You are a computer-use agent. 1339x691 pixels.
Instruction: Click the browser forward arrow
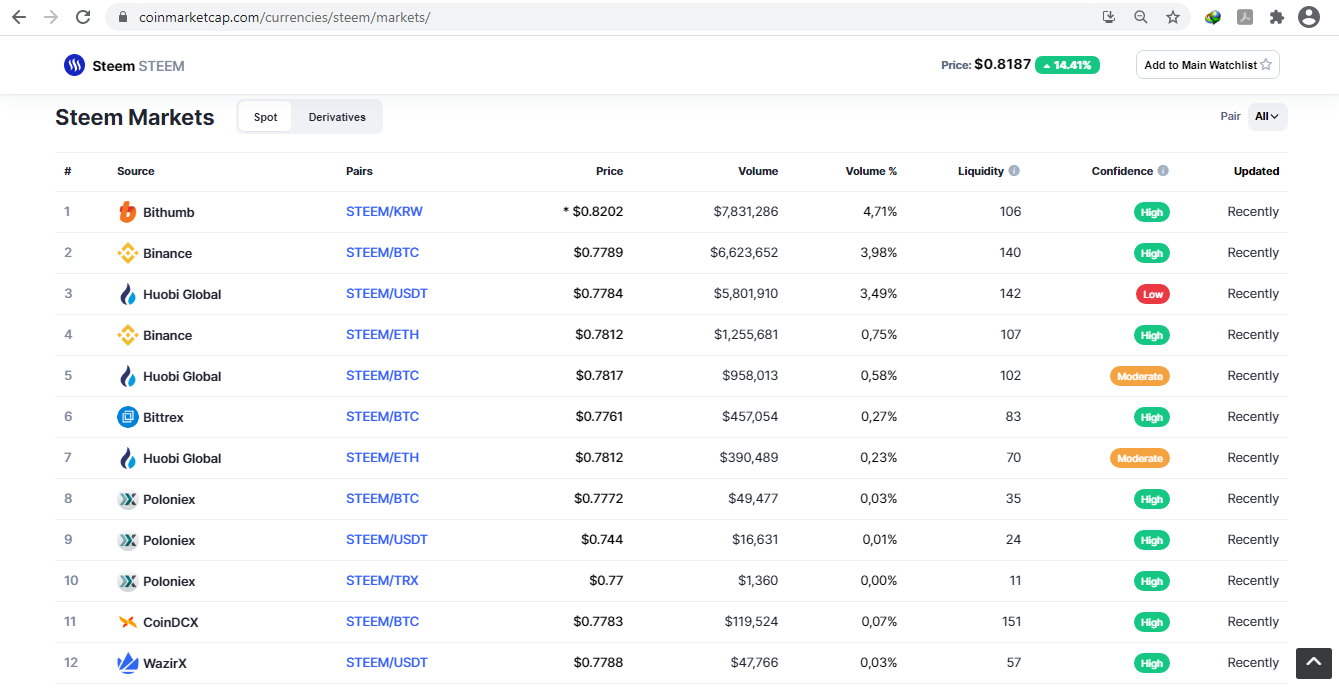(51, 17)
